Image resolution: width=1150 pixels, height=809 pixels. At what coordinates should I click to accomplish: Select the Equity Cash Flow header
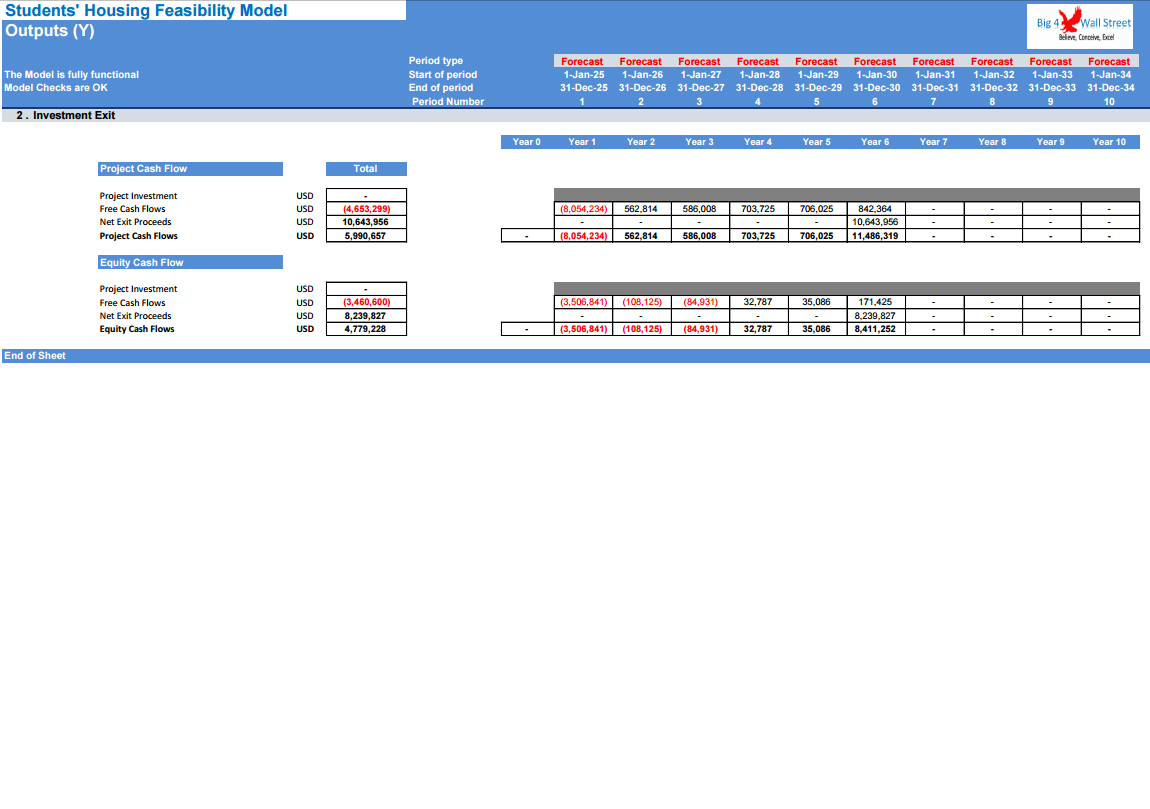[x=190, y=262]
